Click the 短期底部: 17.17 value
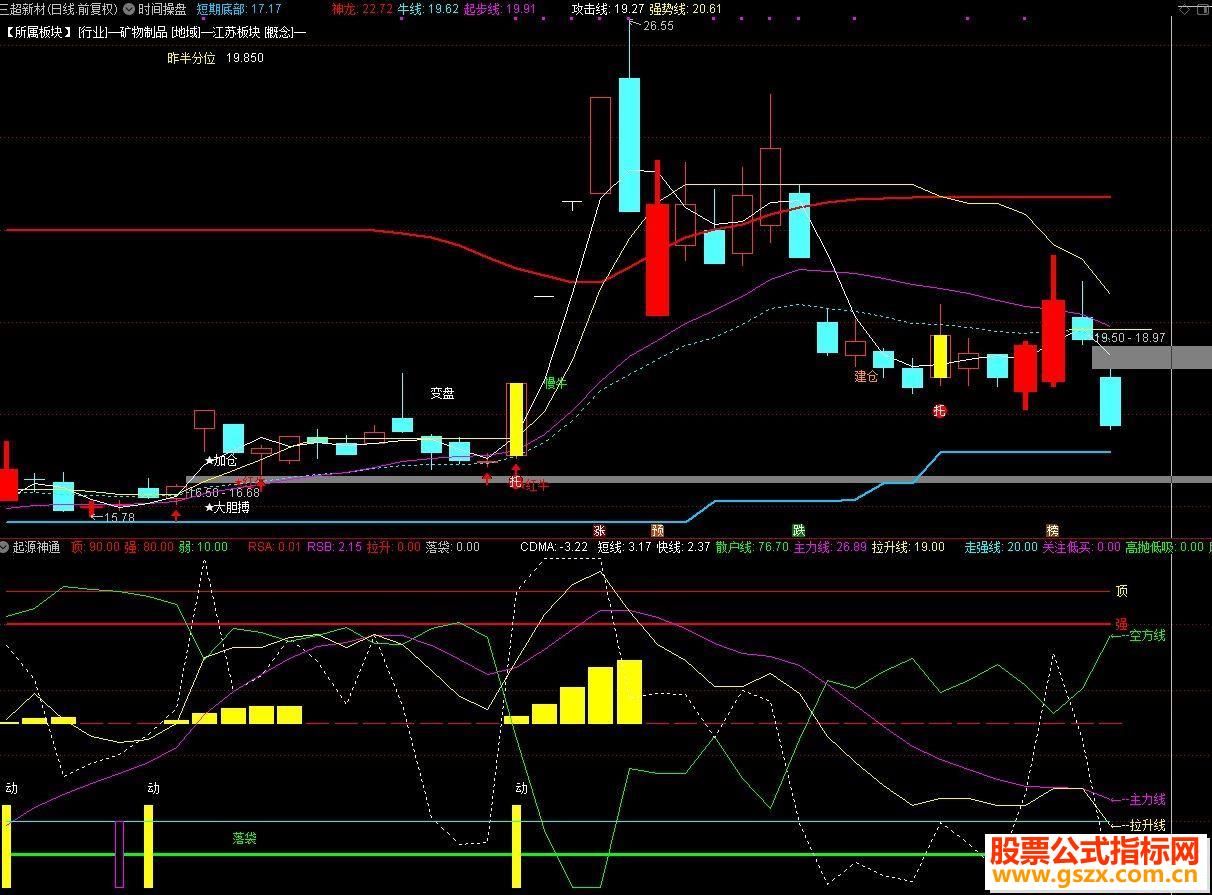1212x895 pixels. pos(238,9)
